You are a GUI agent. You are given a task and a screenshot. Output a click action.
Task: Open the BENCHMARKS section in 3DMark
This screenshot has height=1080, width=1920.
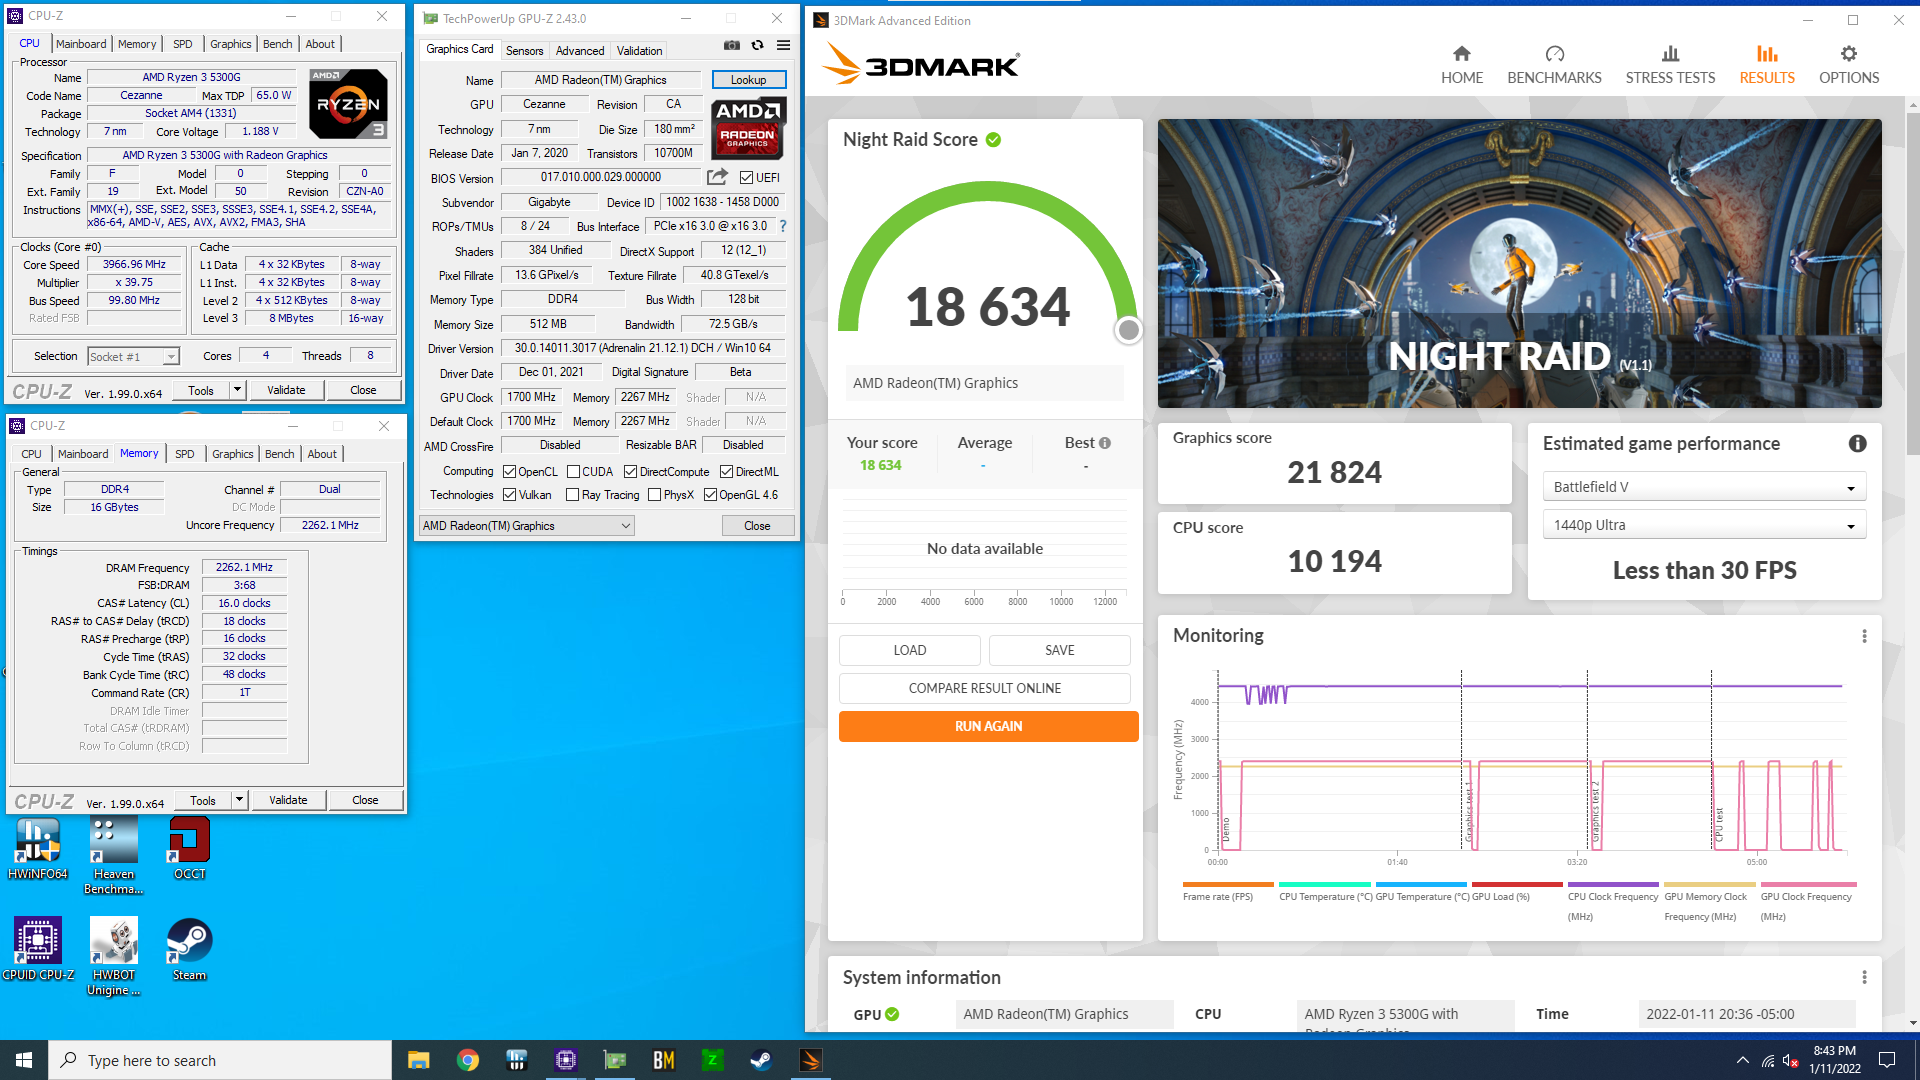point(1554,65)
